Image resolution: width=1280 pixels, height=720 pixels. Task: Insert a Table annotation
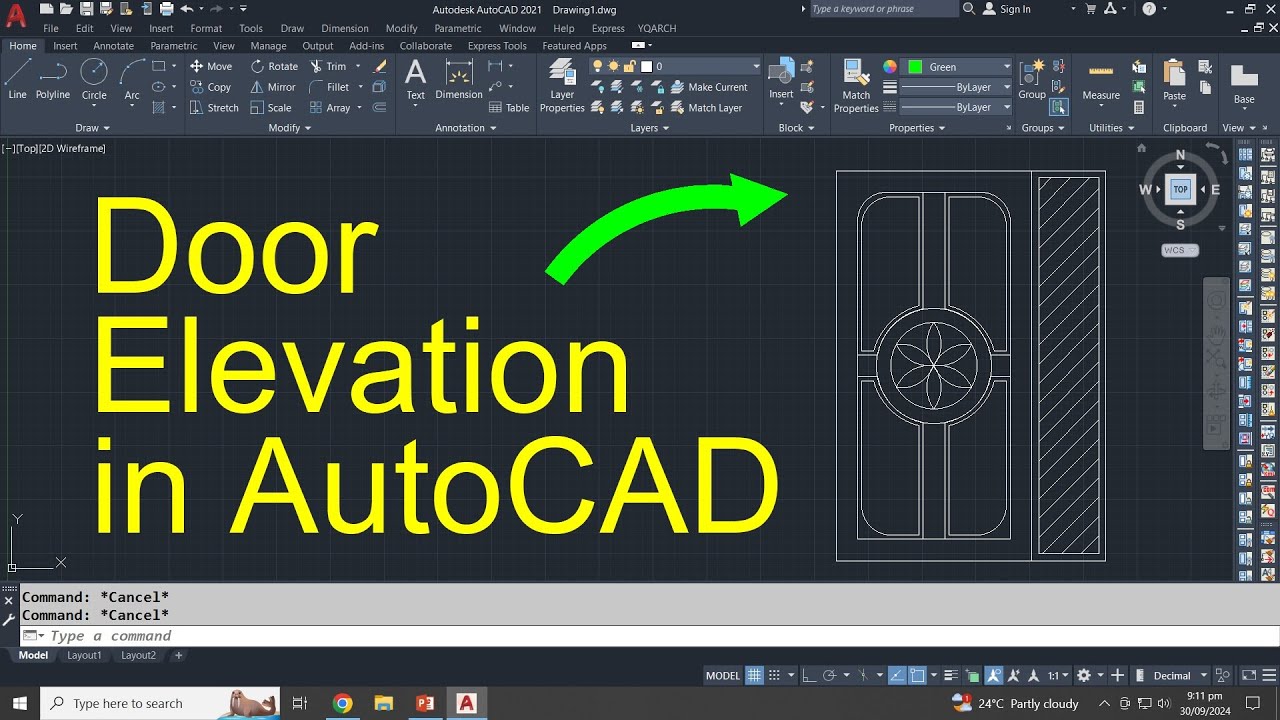(x=509, y=108)
